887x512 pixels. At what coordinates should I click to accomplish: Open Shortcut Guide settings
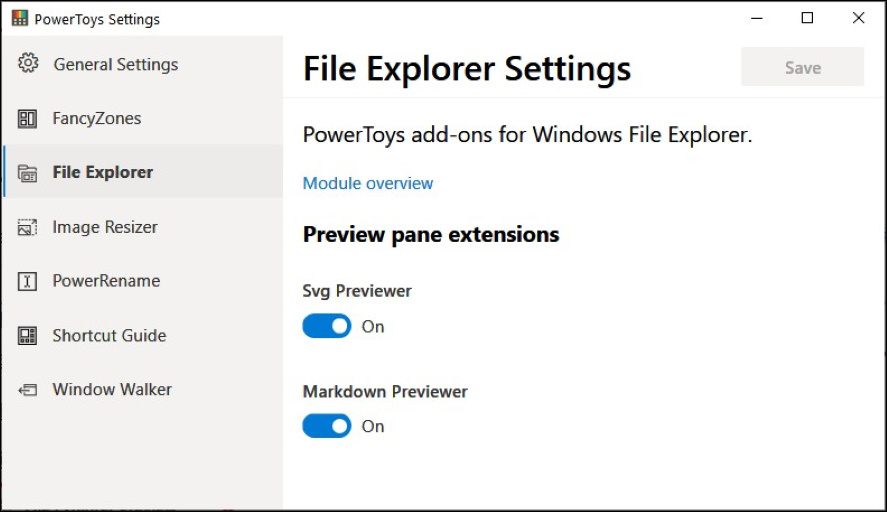coord(109,336)
